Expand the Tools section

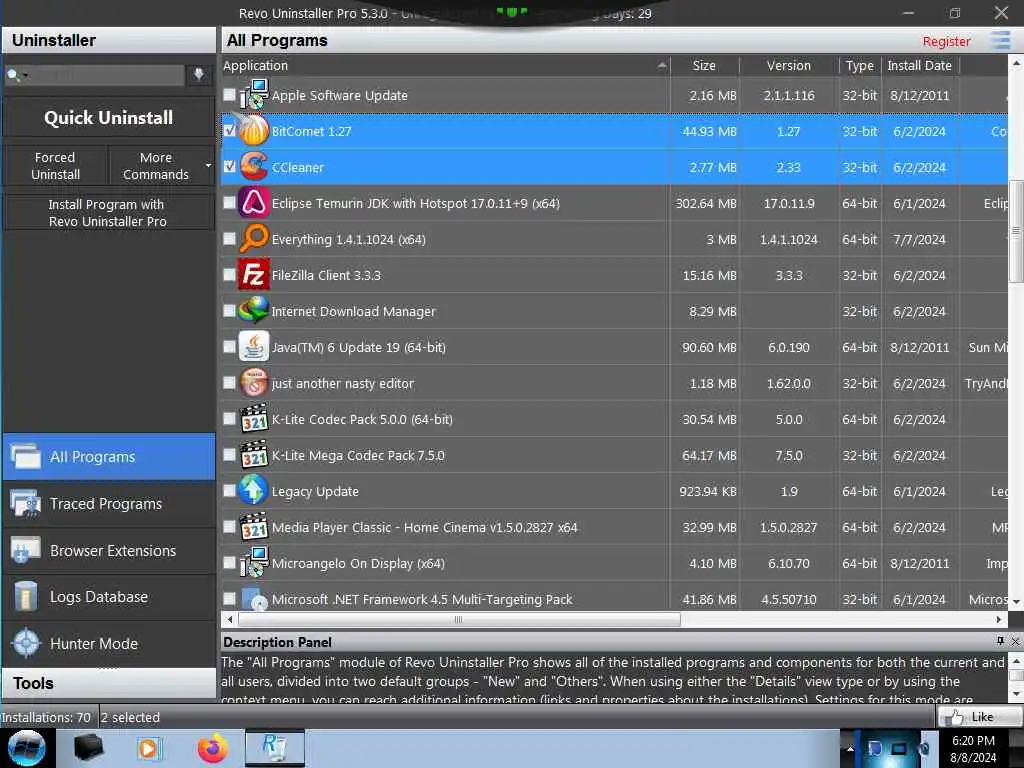[x=109, y=683]
